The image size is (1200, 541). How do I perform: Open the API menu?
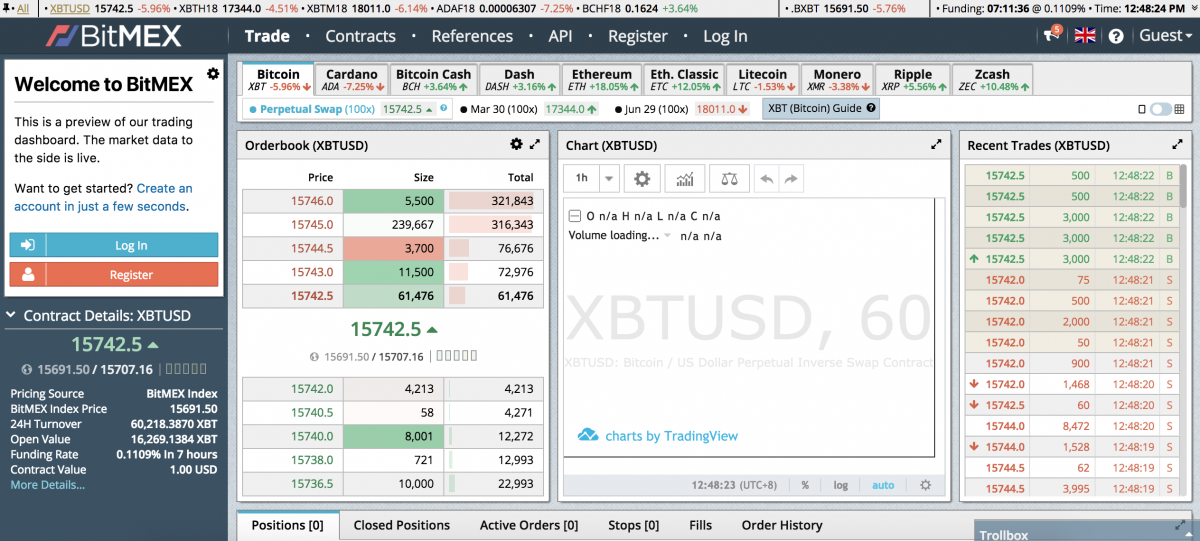click(x=560, y=36)
